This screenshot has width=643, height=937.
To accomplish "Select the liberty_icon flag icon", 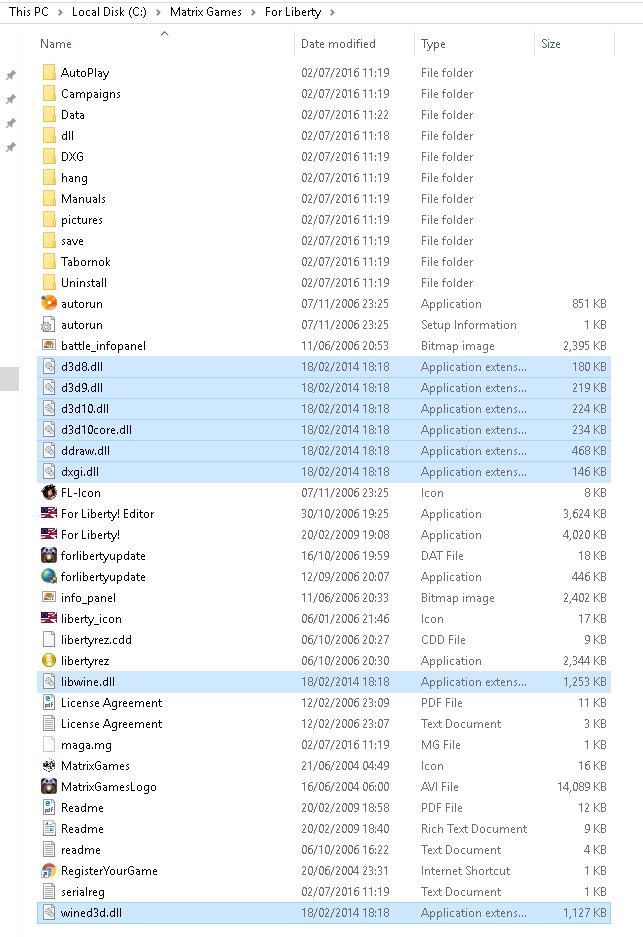I will [49, 618].
